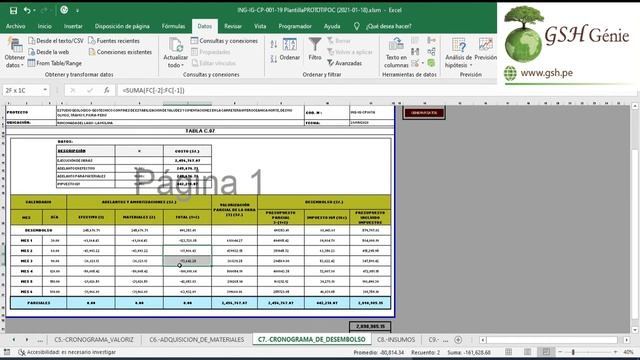Open Conexiones existentes
Viewport: 640px width, 360px height.
[120, 52]
